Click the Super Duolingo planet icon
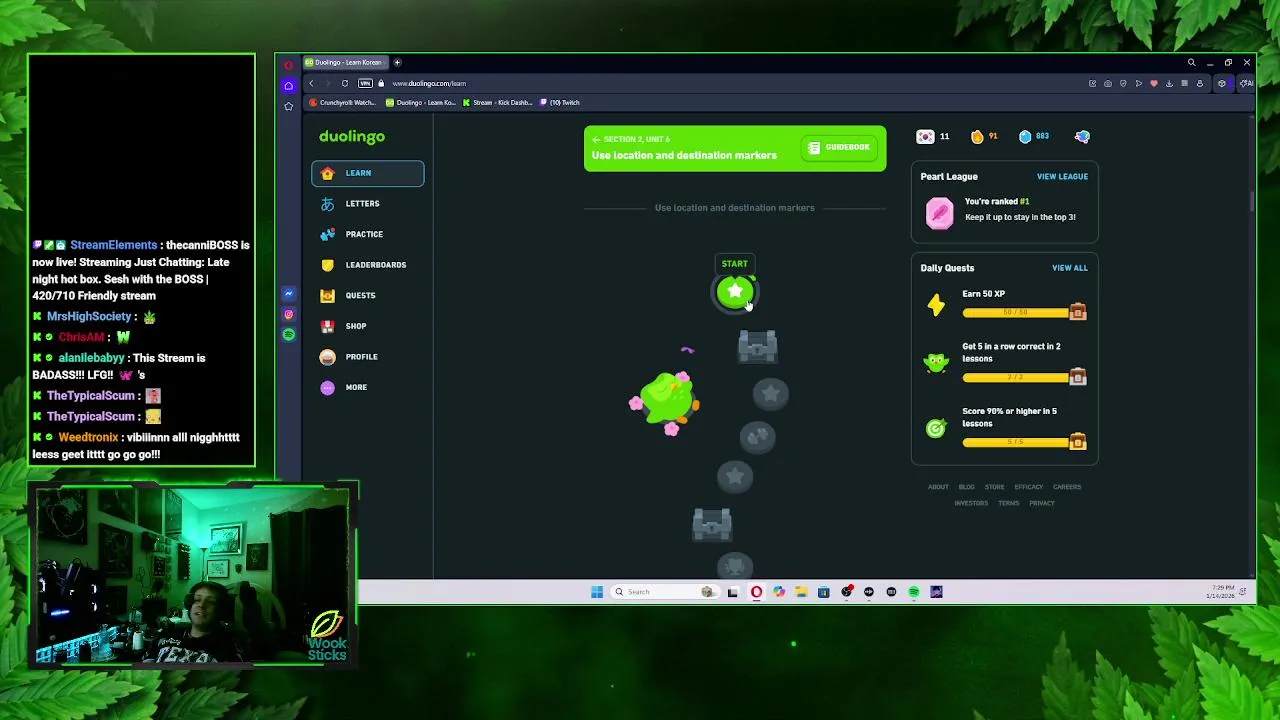The width and height of the screenshot is (1280, 720). 1082,137
